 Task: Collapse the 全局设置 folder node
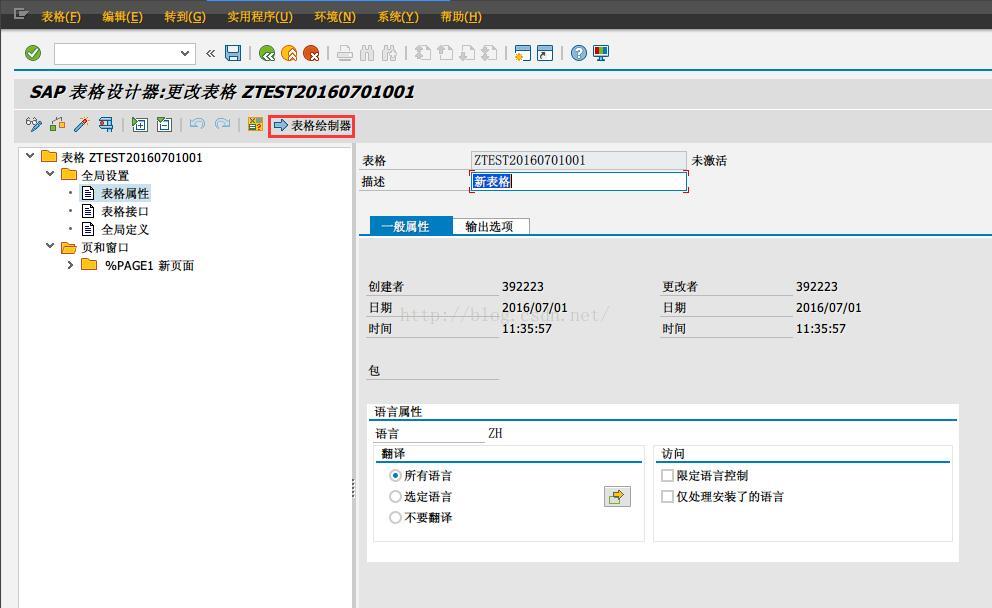click(x=50, y=173)
